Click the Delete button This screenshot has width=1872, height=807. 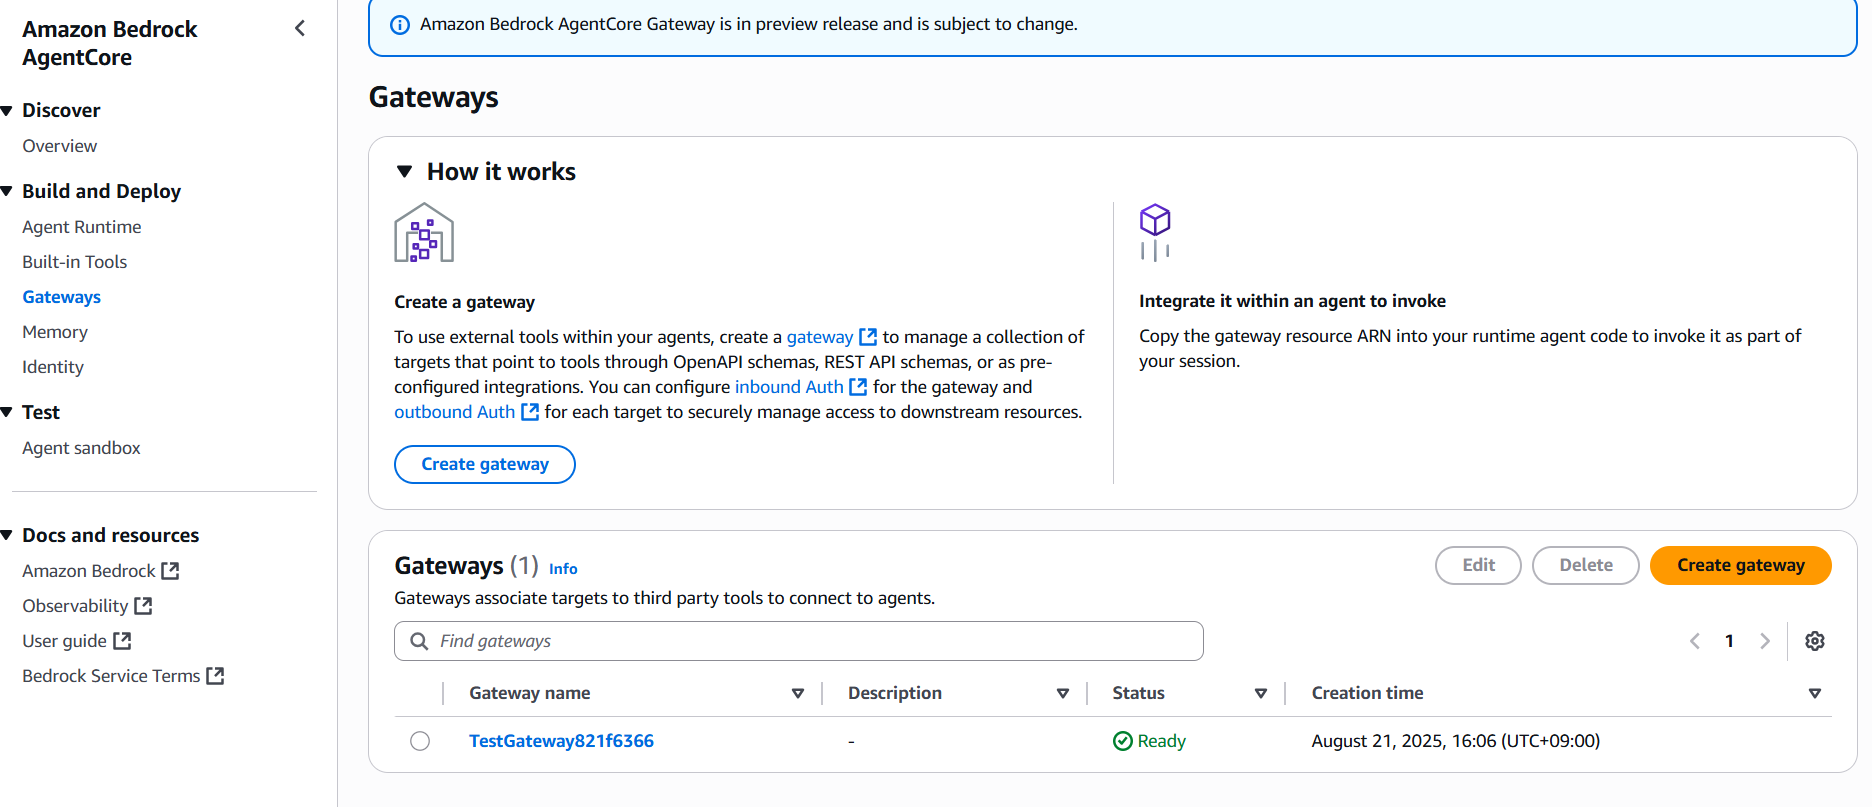click(1586, 565)
